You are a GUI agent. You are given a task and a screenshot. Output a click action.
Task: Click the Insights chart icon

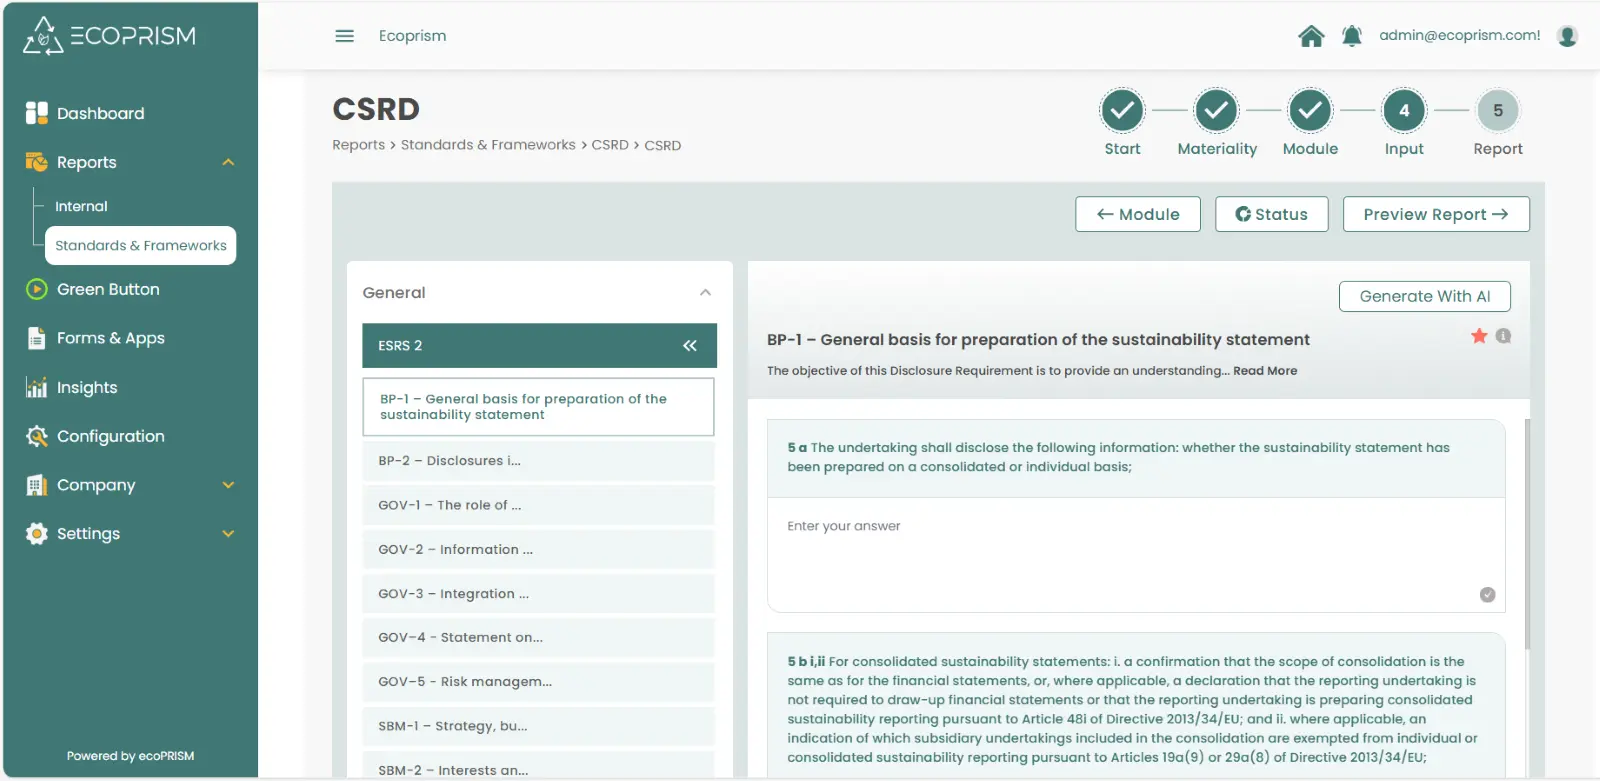pyautogui.click(x=37, y=387)
